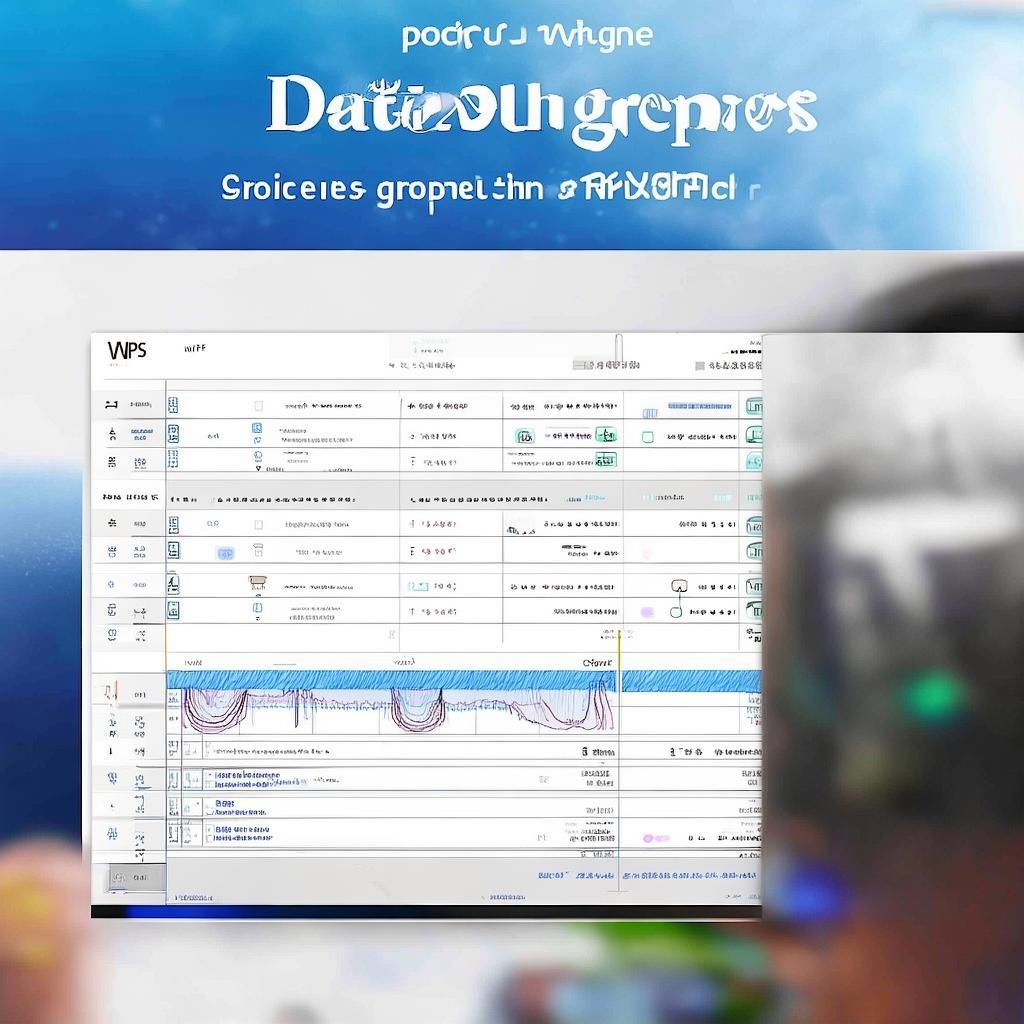Tick the empty checkbox in the first table row
1024x1024 pixels.
(x=258, y=406)
